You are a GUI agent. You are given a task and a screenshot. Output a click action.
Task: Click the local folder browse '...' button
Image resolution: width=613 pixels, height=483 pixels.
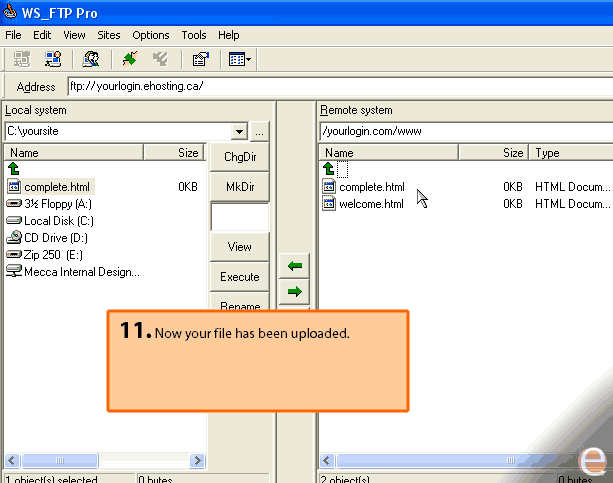pyautogui.click(x=259, y=131)
